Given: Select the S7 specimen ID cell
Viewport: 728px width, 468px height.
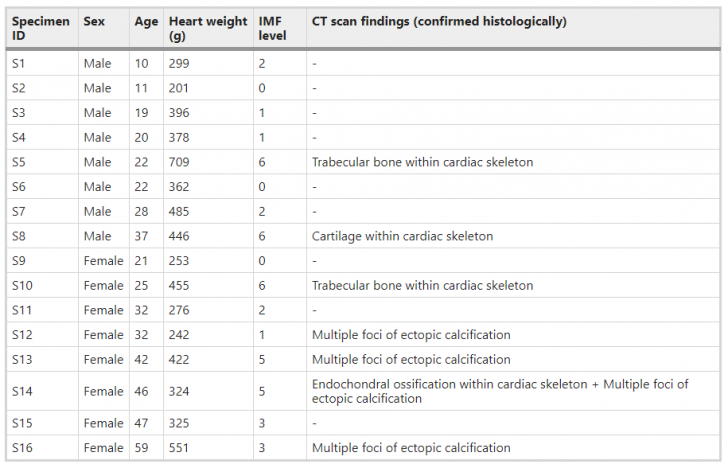Looking at the screenshot, I should pyautogui.click(x=20, y=211).
